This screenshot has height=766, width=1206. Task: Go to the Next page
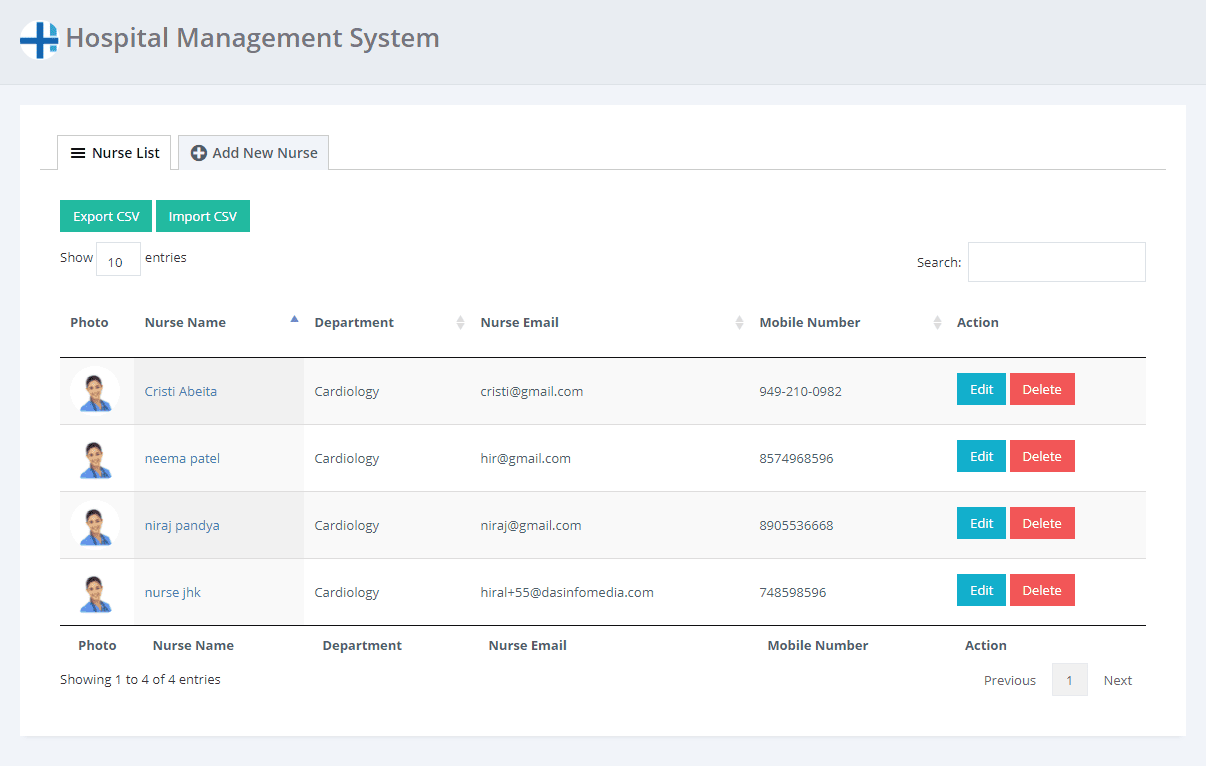1117,680
